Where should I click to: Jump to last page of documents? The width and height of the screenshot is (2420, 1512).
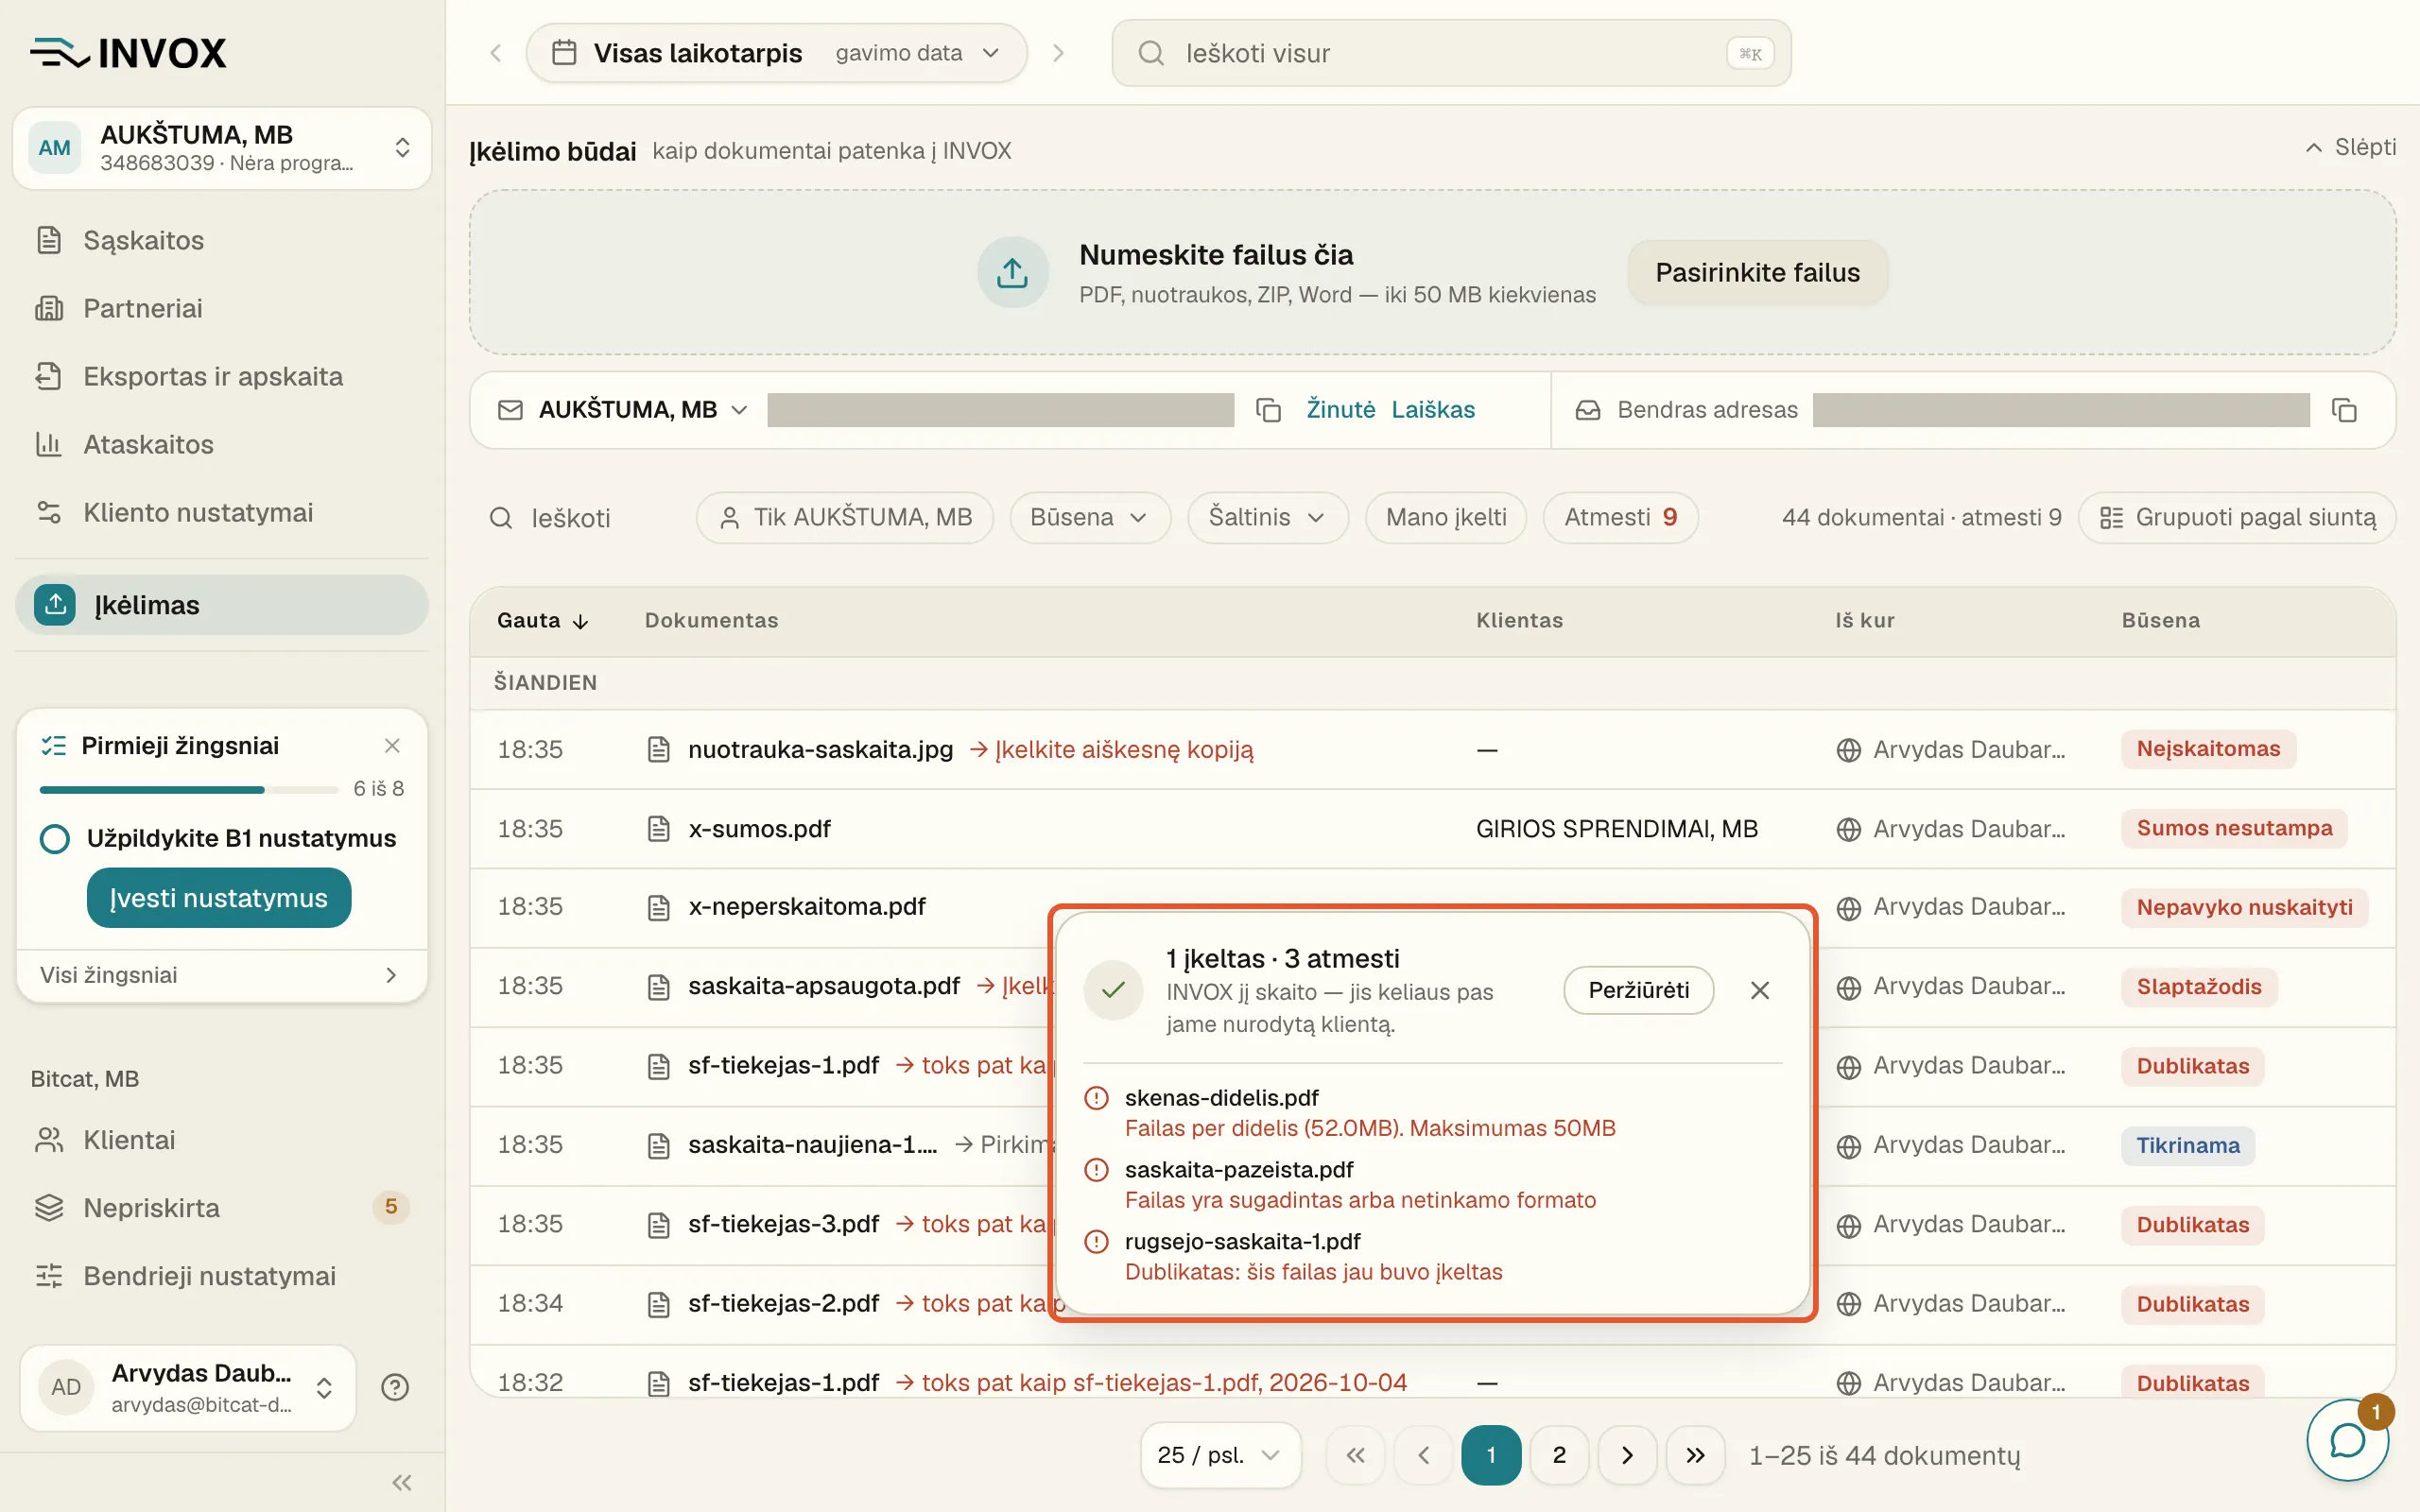(x=1695, y=1455)
